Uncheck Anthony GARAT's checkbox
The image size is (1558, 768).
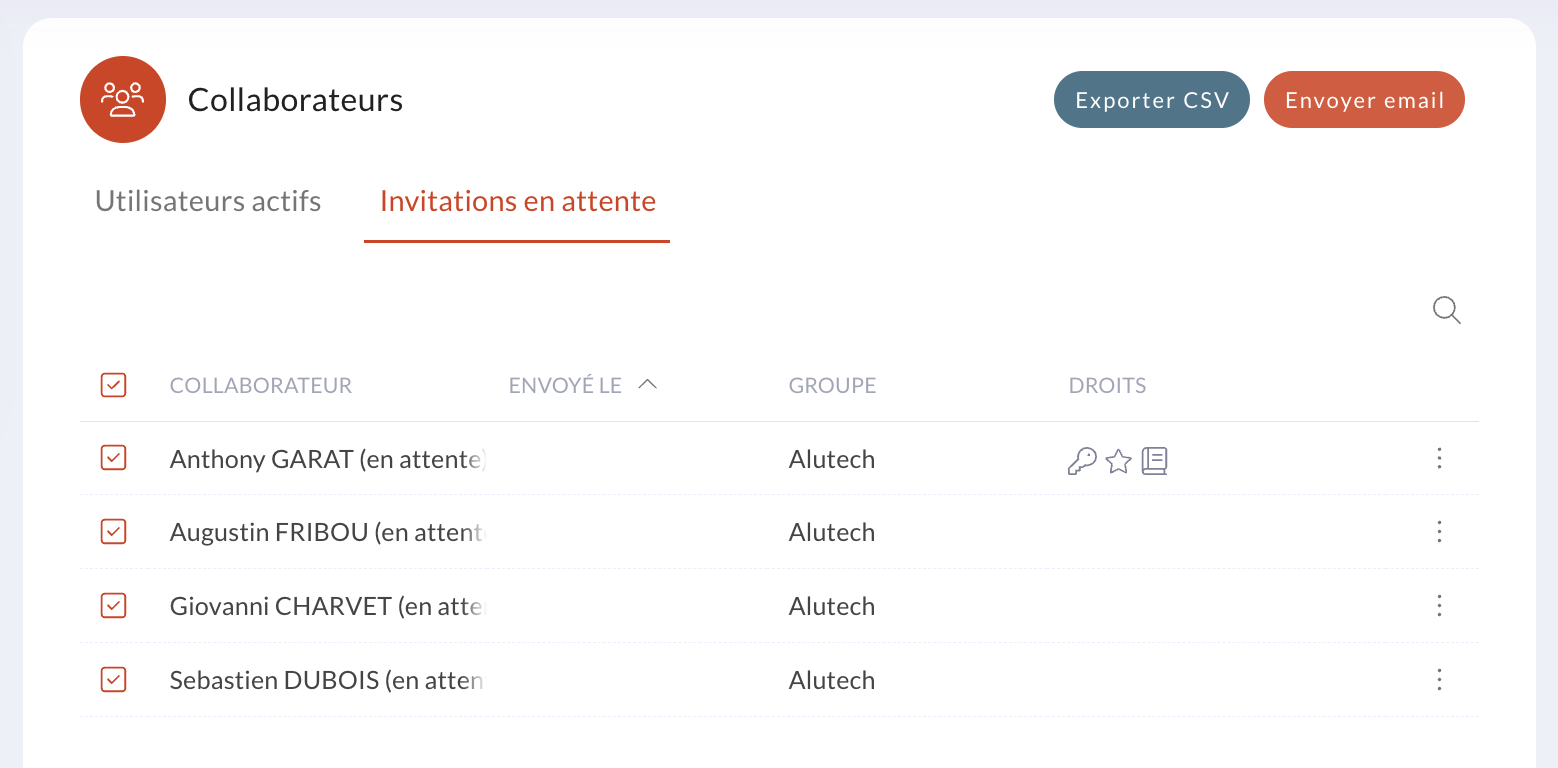(114, 458)
